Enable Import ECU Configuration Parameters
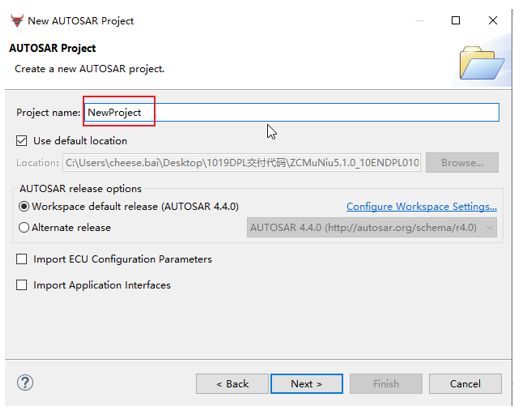This screenshot has height=415, width=516. pos(22,259)
